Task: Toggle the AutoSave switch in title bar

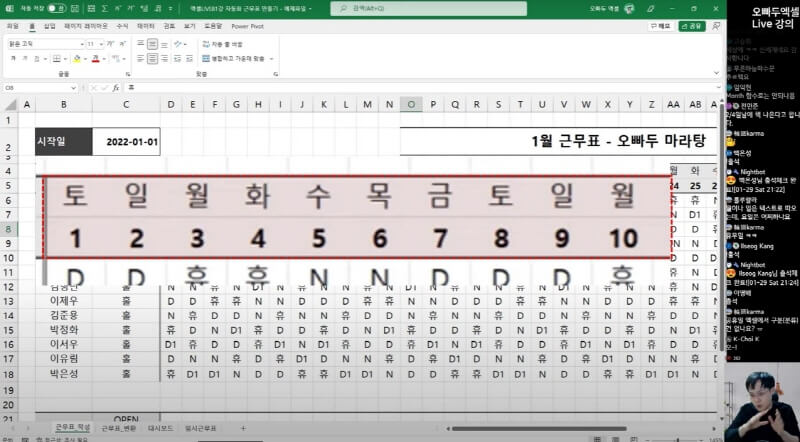Action: pyautogui.click(x=57, y=9)
